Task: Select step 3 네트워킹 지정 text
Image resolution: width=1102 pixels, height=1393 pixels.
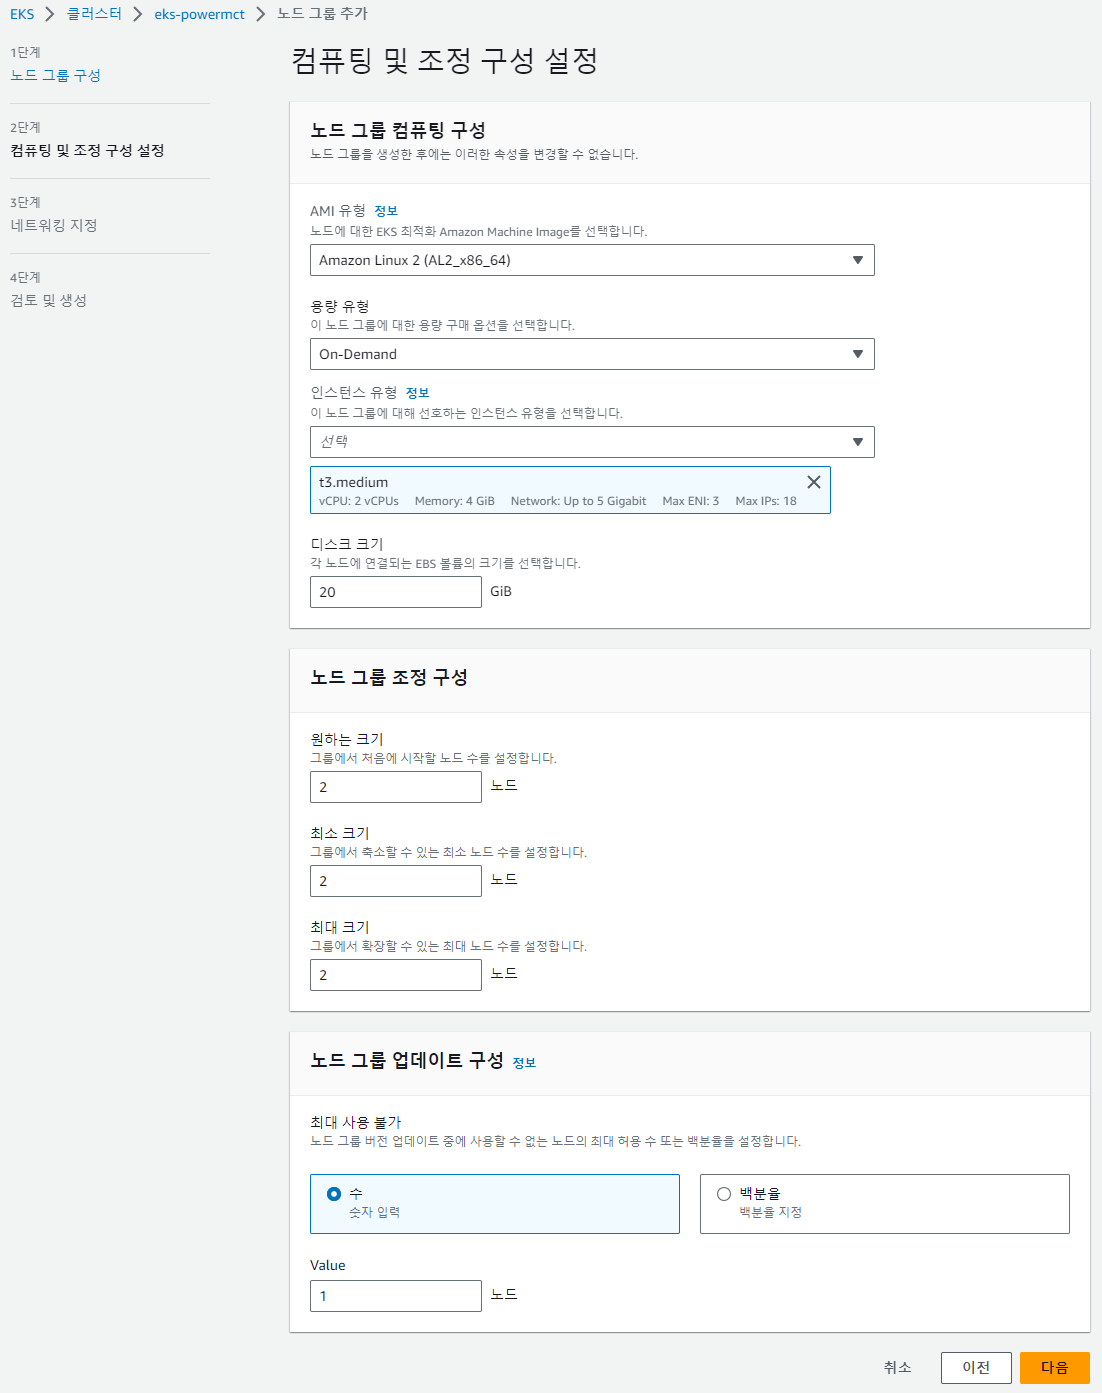Action: click(54, 225)
